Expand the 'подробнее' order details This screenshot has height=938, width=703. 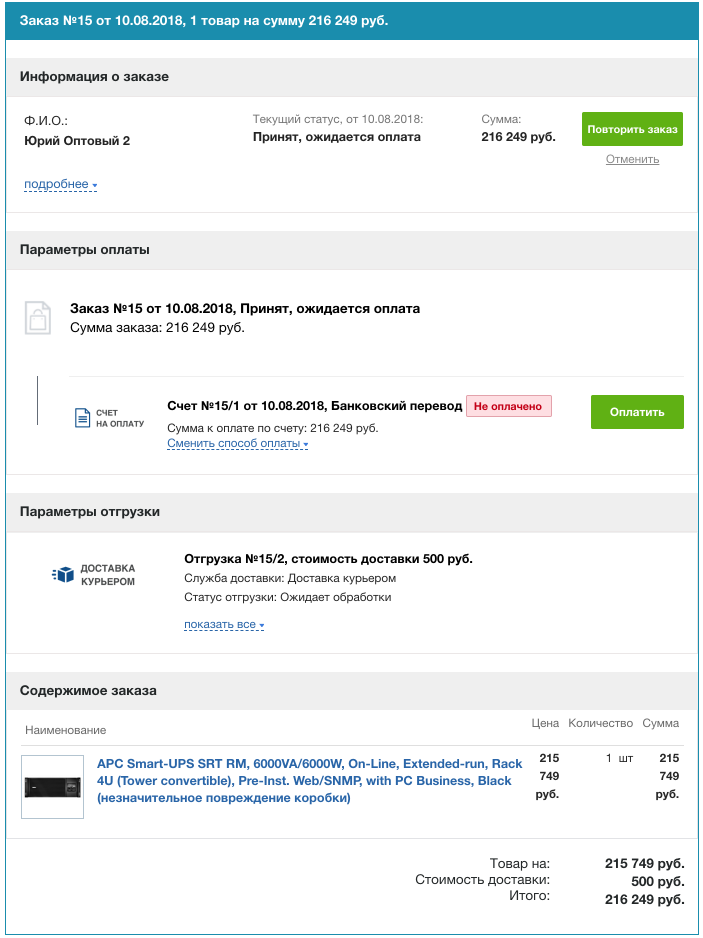pos(60,184)
